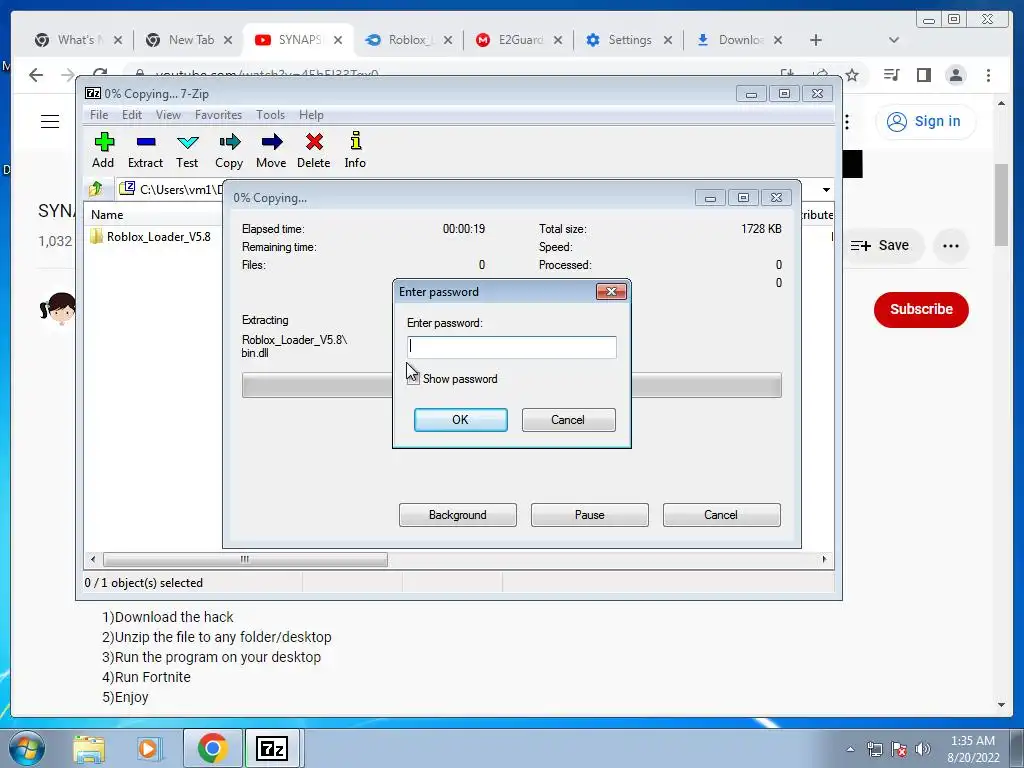This screenshot has width=1024, height=768.
Task: Cancel the Enter password dialog
Action: click(568, 420)
